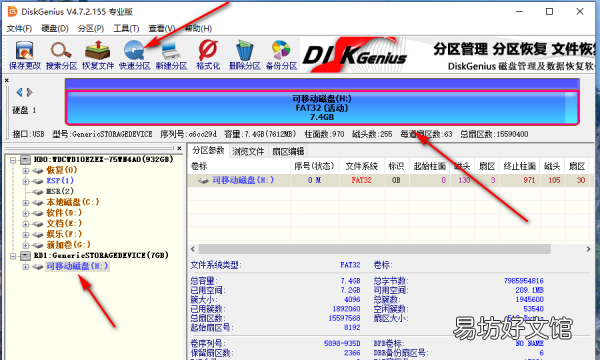Expand the ESP(1) partition node

pos(26,181)
